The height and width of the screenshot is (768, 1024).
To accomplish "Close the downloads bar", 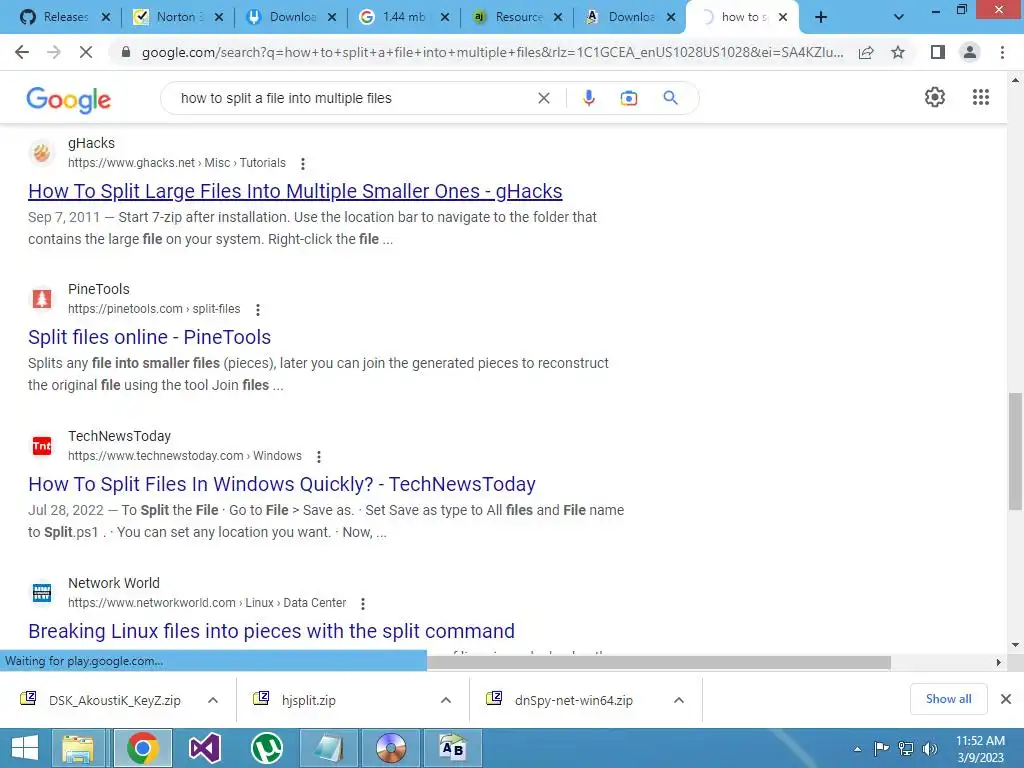I will (x=1006, y=699).
